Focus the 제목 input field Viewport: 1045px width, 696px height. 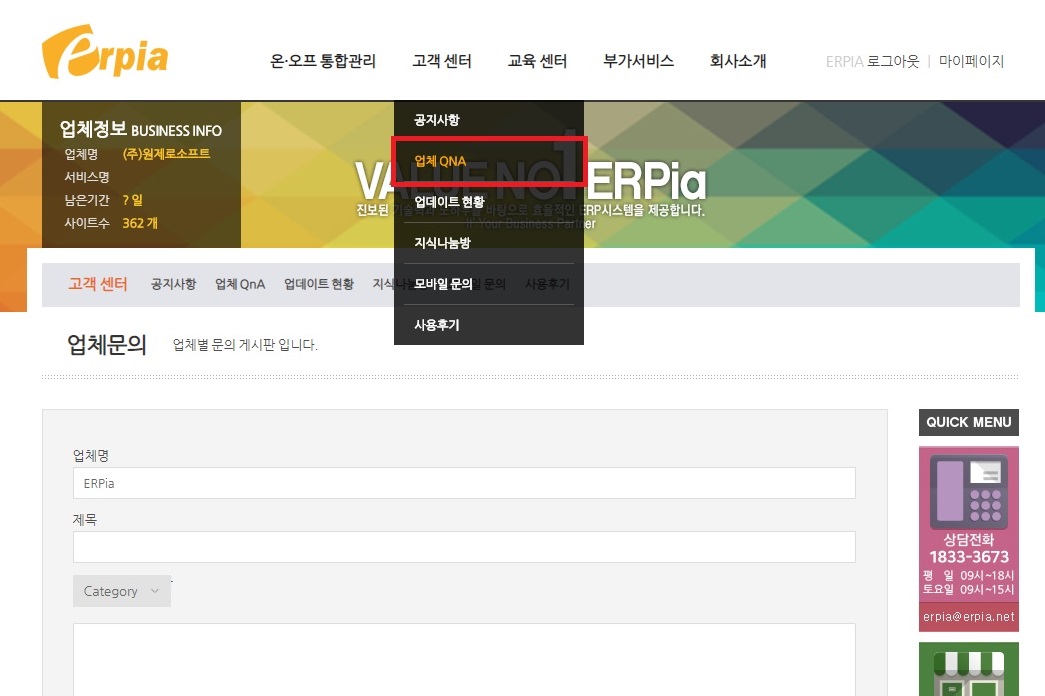point(464,547)
